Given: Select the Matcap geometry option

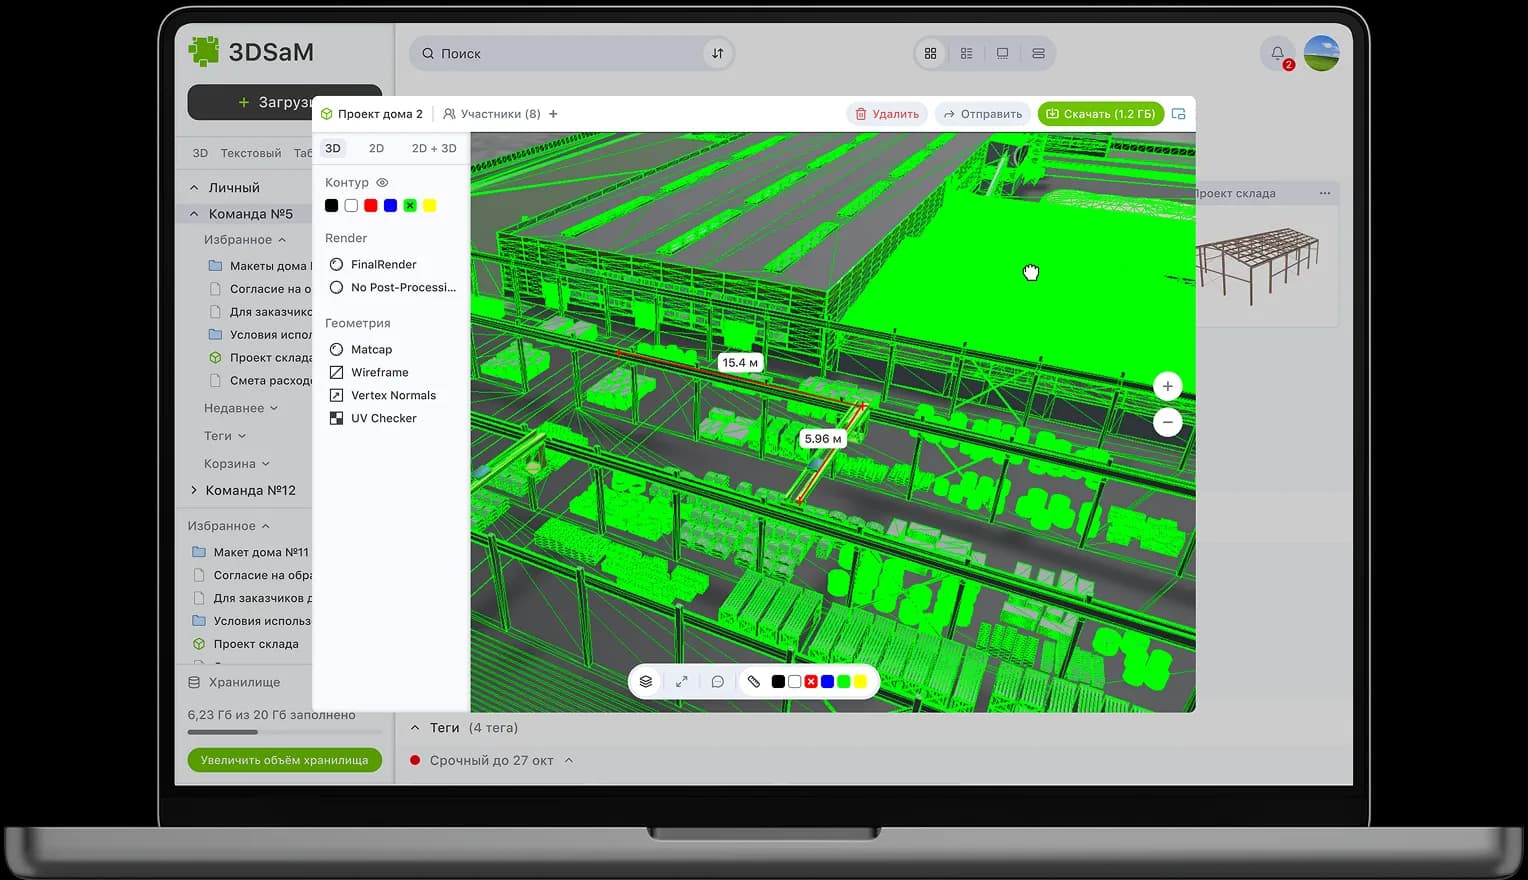Looking at the screenshot, I should [337, 349].
